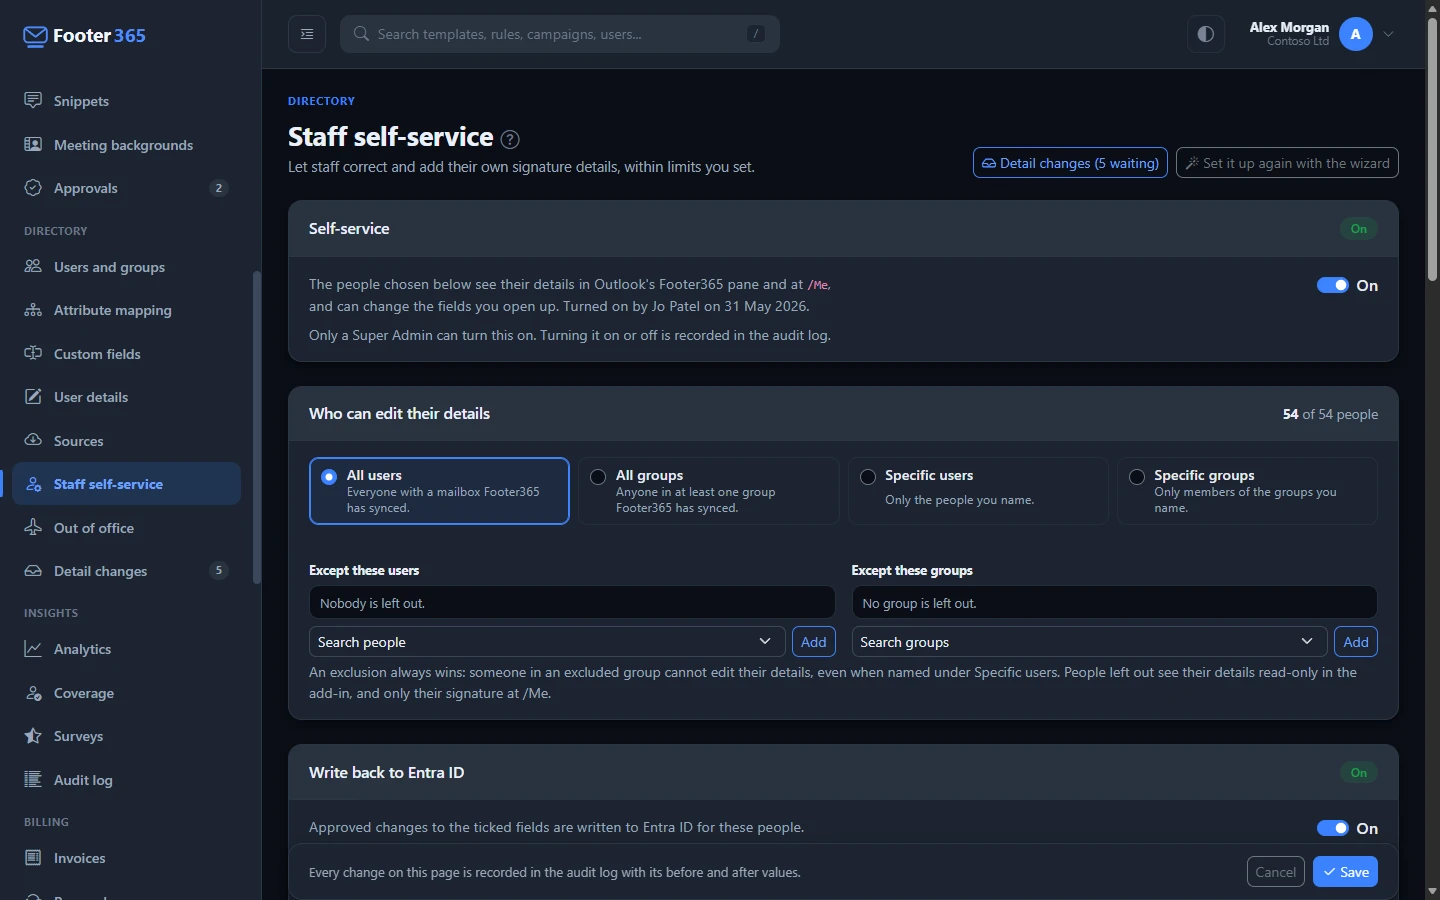Click the Staff self-service sidebar icon
This screenshot has width=1440, height=900.
pyautogui.click(x=33, y=484)
